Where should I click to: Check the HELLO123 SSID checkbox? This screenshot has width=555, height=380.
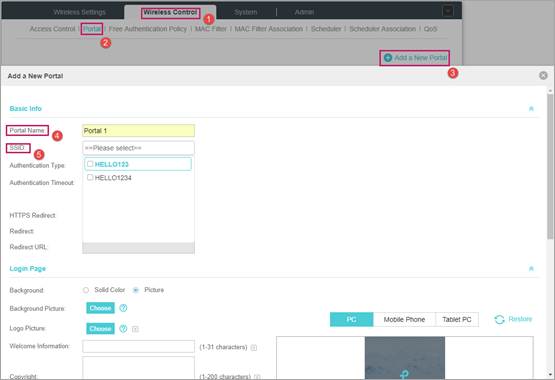[x=90, y=164]
